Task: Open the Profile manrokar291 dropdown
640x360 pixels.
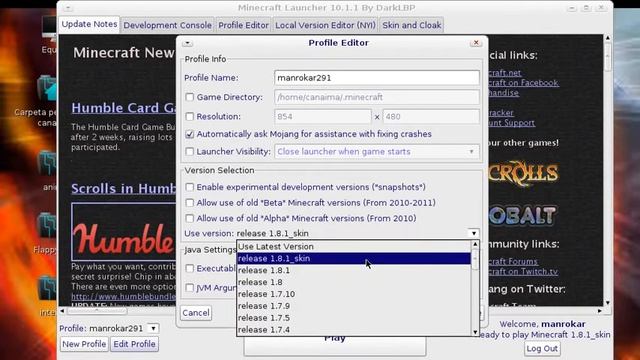Action: (x=153, y=328)
